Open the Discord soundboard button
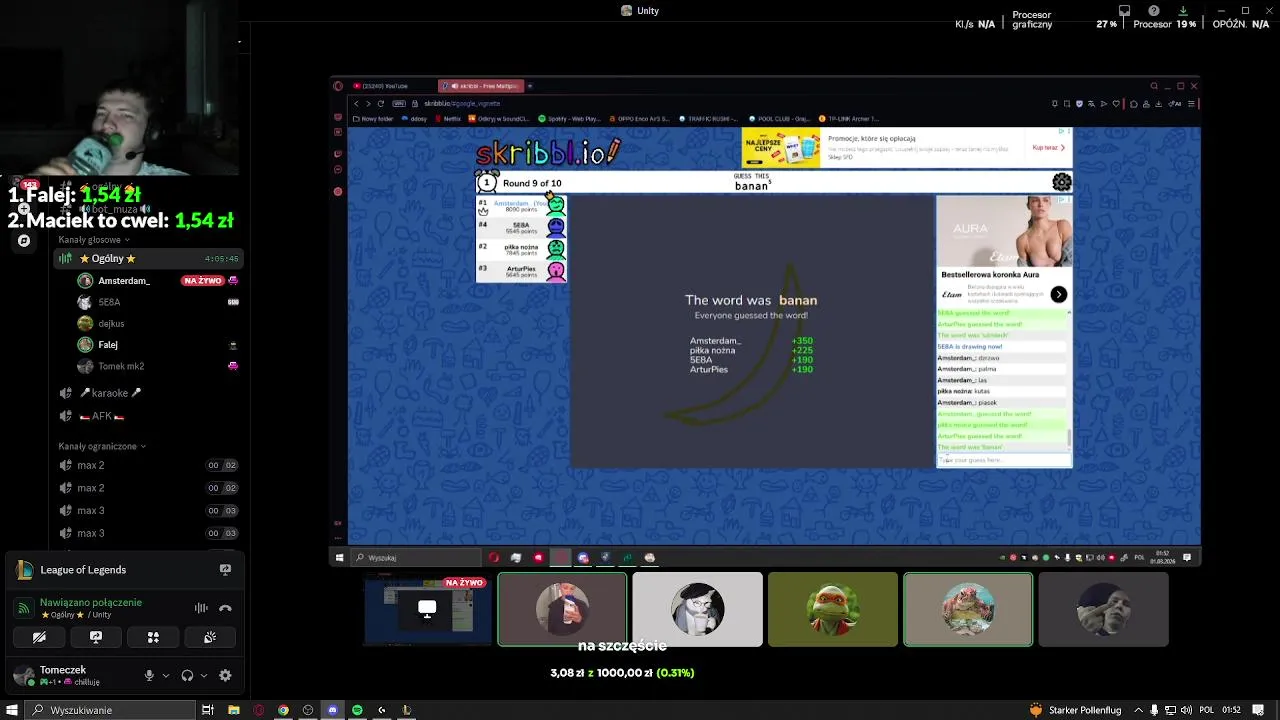The width and height of the screenshot is (1280, 720). coord(210,637)
